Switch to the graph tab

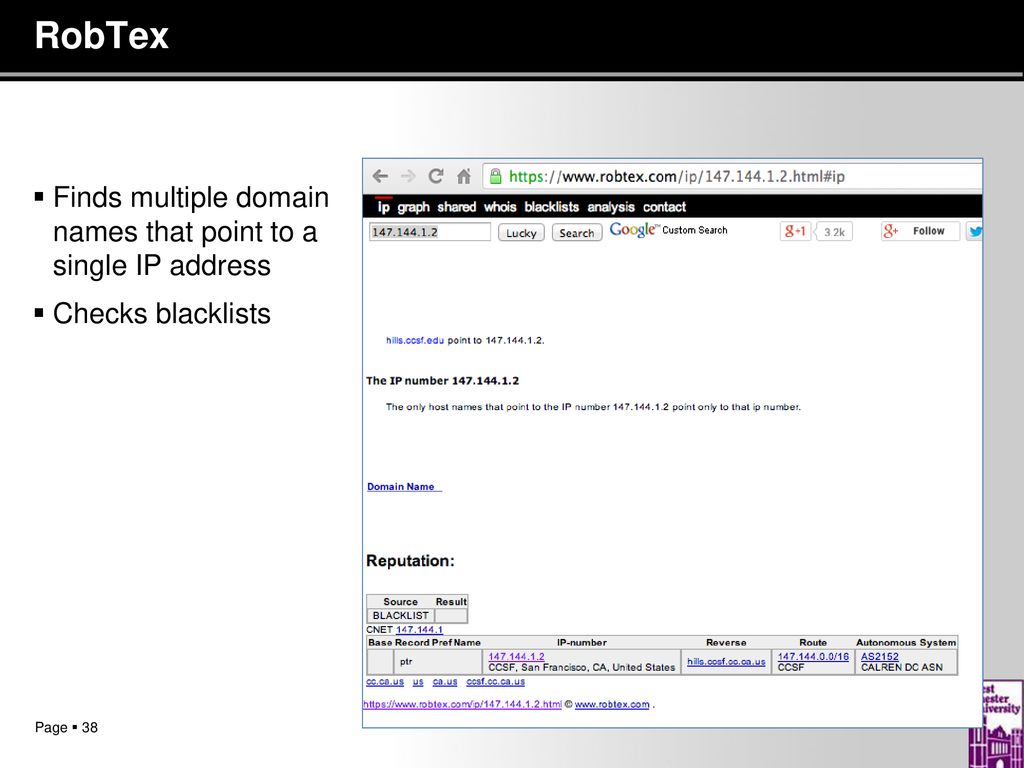pyautogui.click(x=413, y=207)
